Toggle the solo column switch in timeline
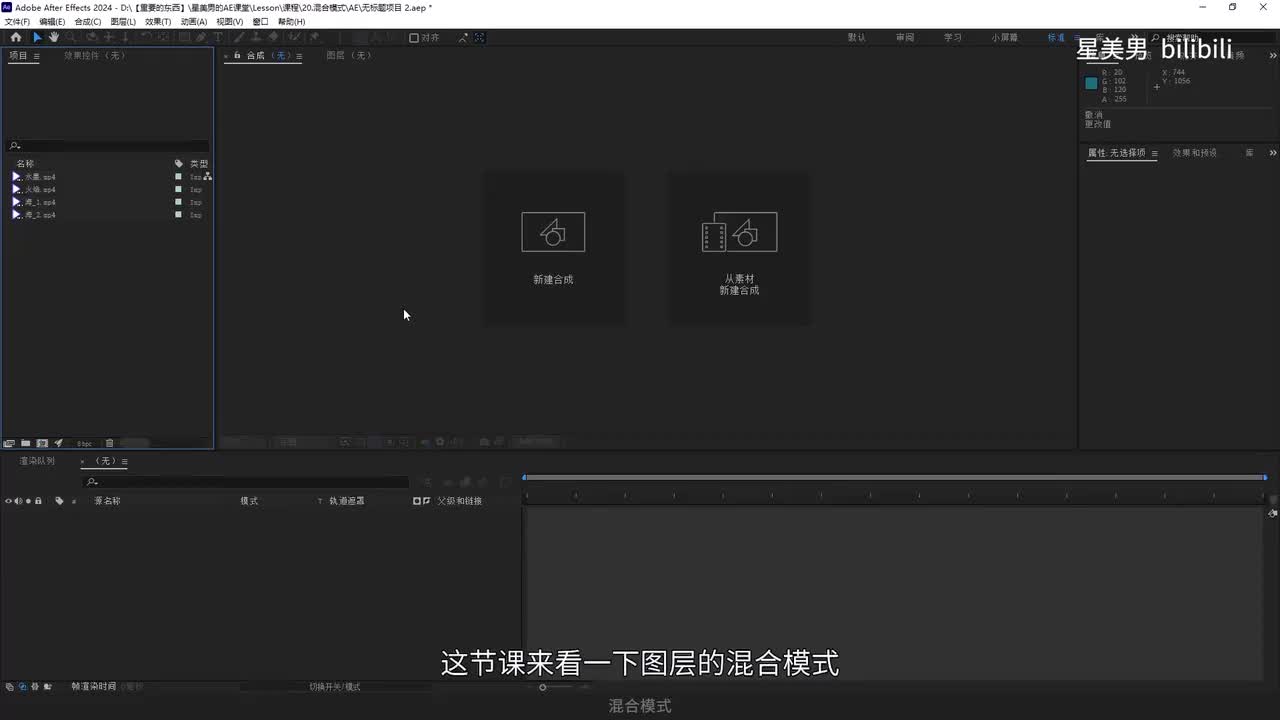This screenshot has height=720, width=1280. [x=29, y=500]
